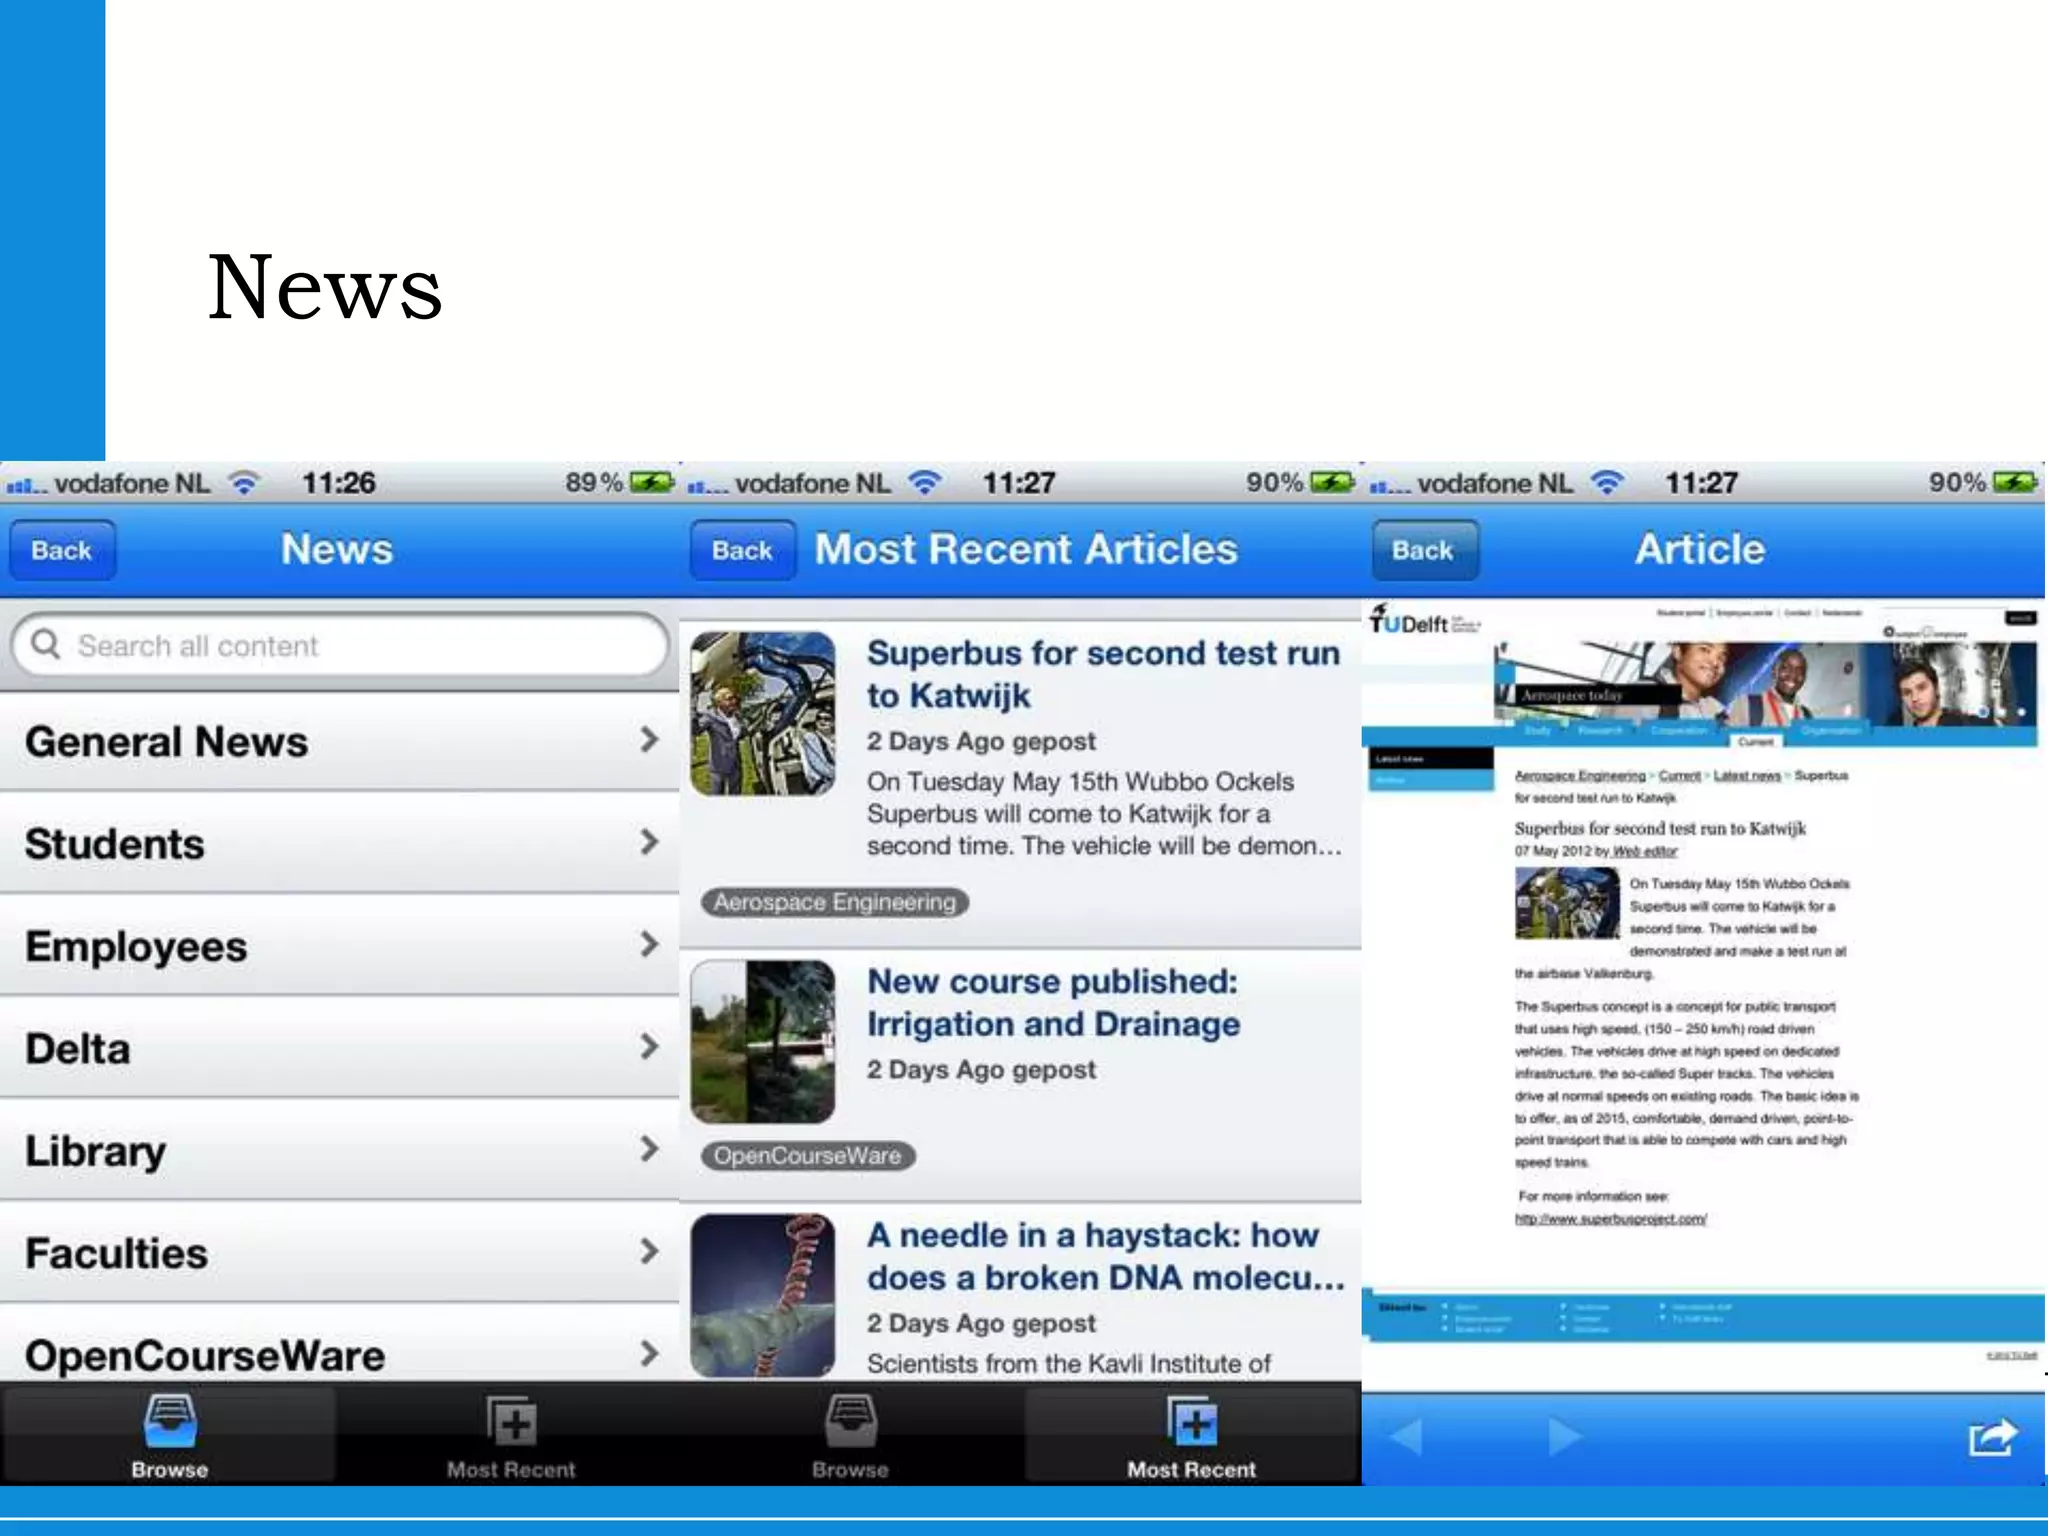
Task: Select highlighted Most Recent tab on articles screen
Action: [1191, 1436]
